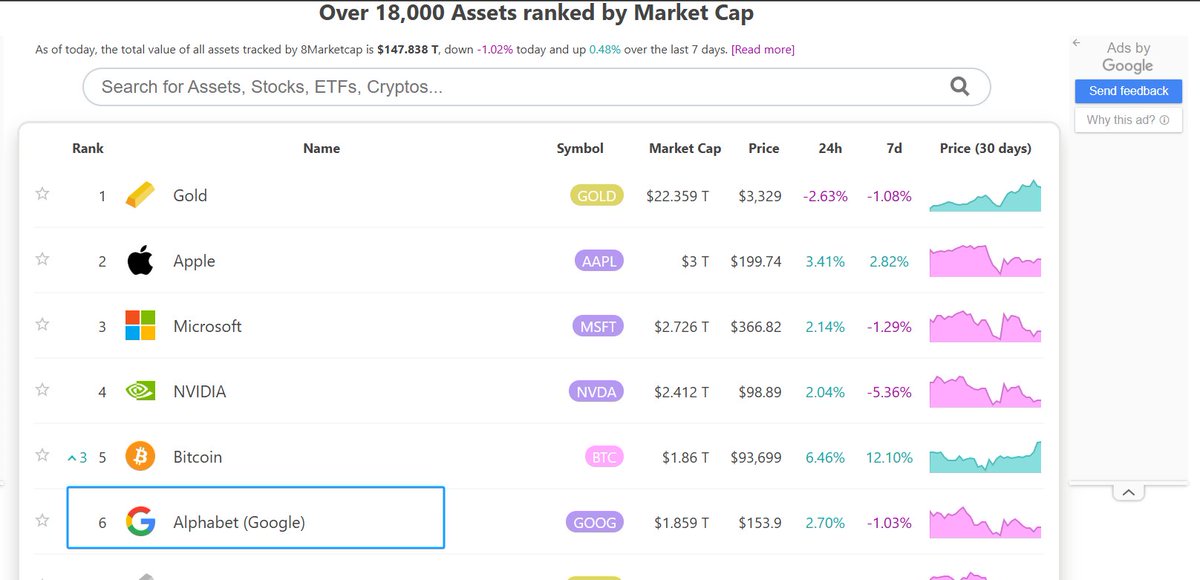Open Alphabet via the Google G logo
This screenshot has width=1200, height=580.
(139, 521)
